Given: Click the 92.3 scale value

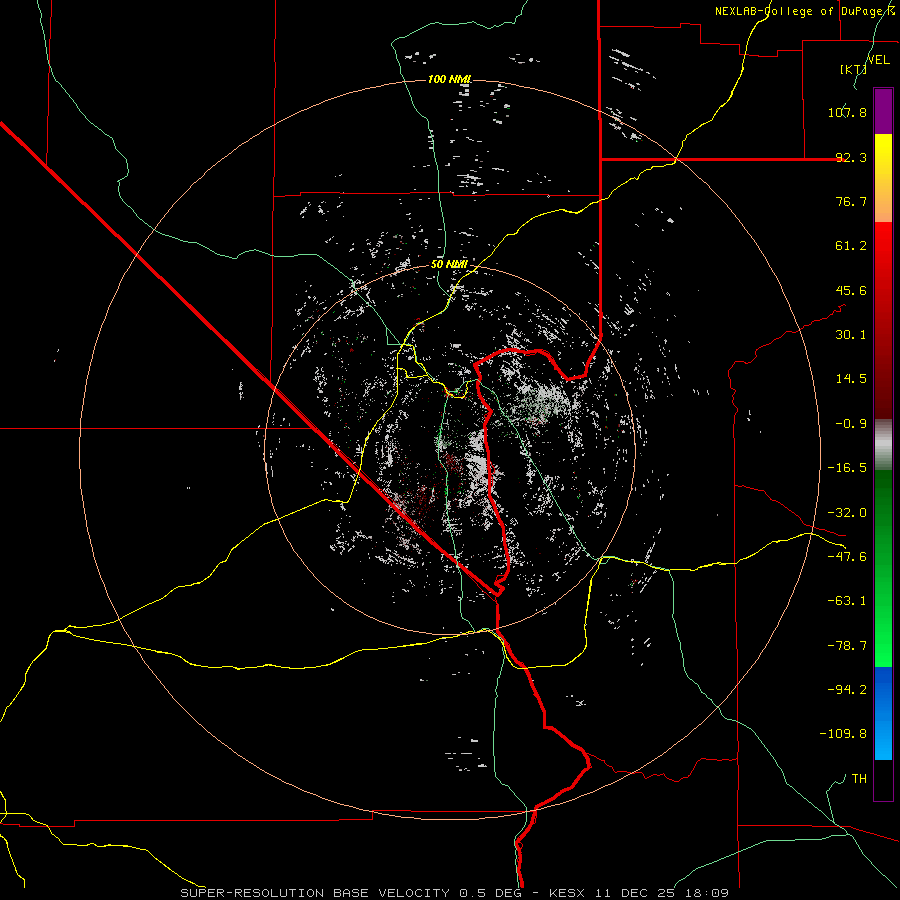Looking at the screenshot, I should pyautogui.click(x=851, y=157).
